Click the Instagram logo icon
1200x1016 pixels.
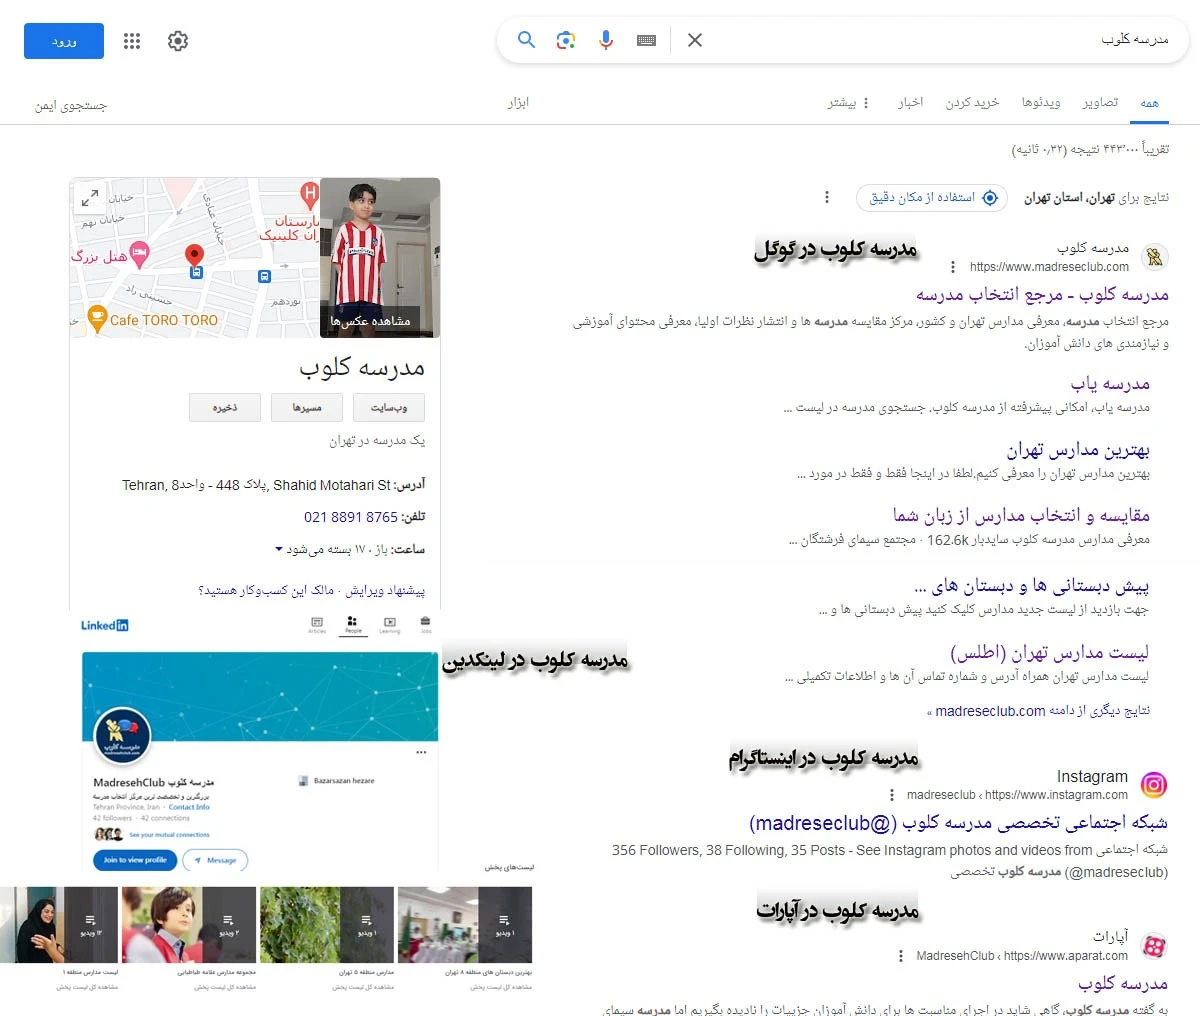(1154, 785)
